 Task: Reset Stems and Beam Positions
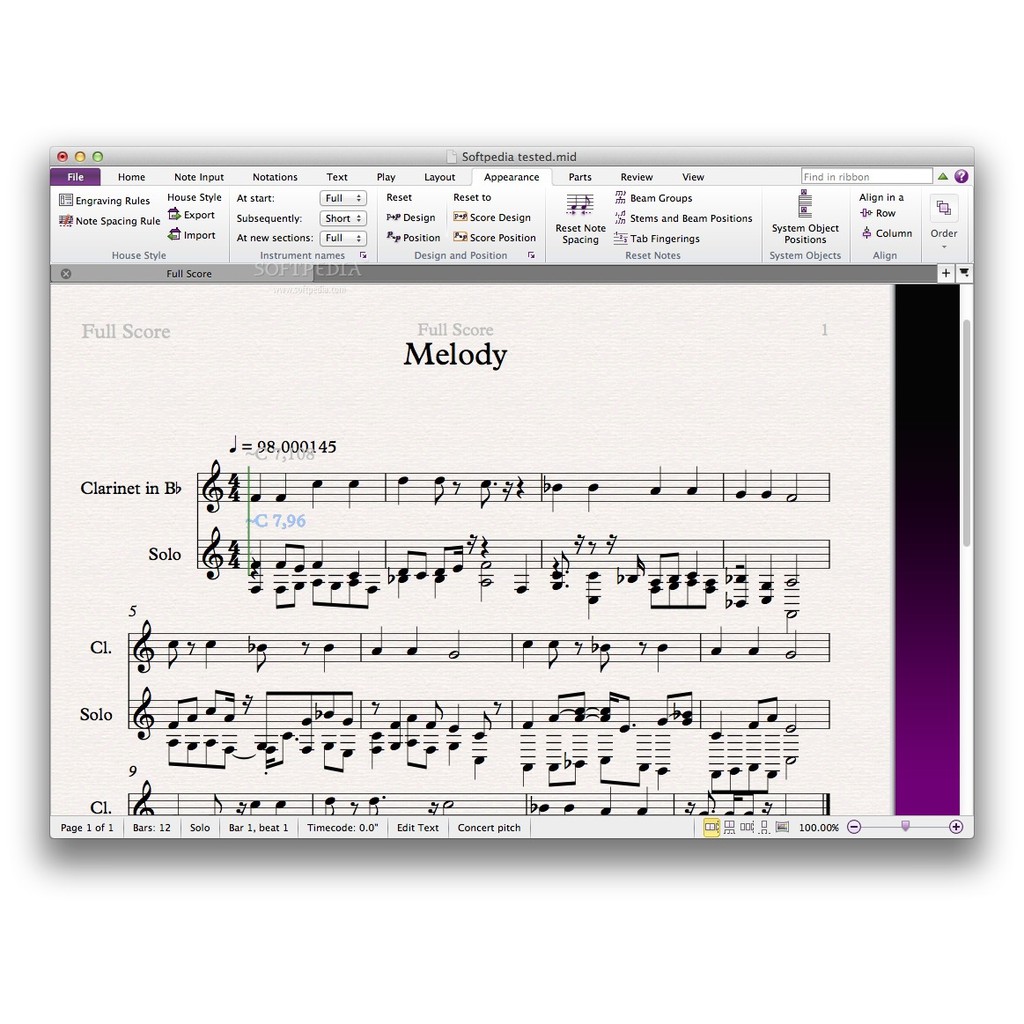pos(683,218)
